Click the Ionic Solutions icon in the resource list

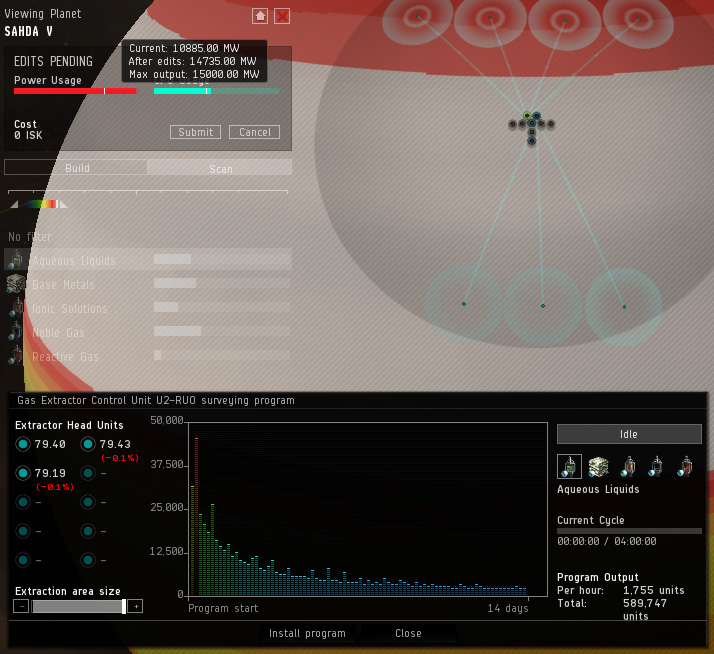pos(16,308)
